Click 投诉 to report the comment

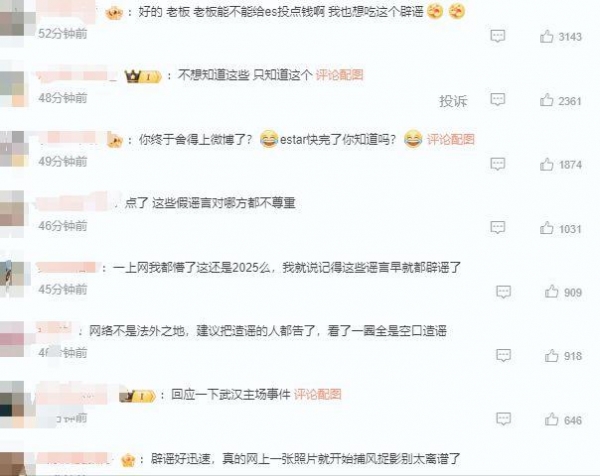pyautogui.click(x=453, y=101)
